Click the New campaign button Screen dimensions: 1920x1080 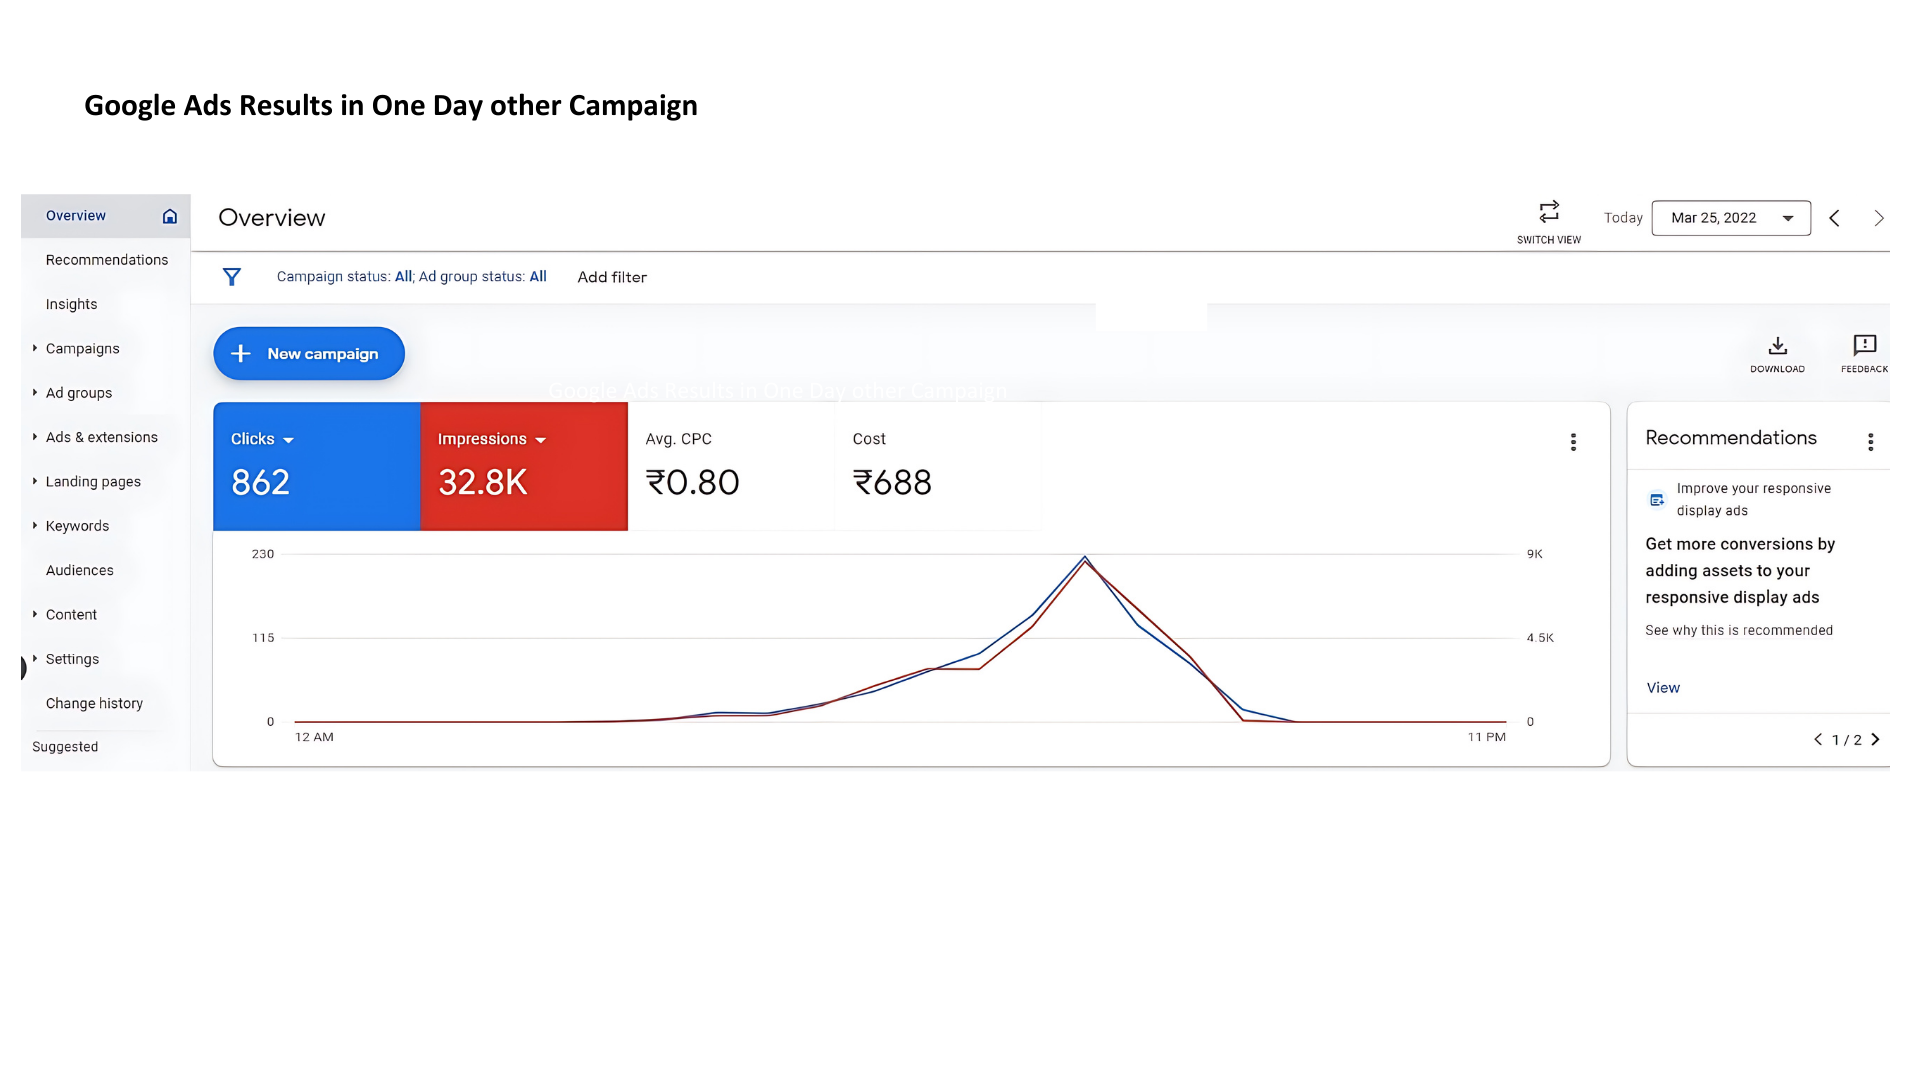click(309, 354)
